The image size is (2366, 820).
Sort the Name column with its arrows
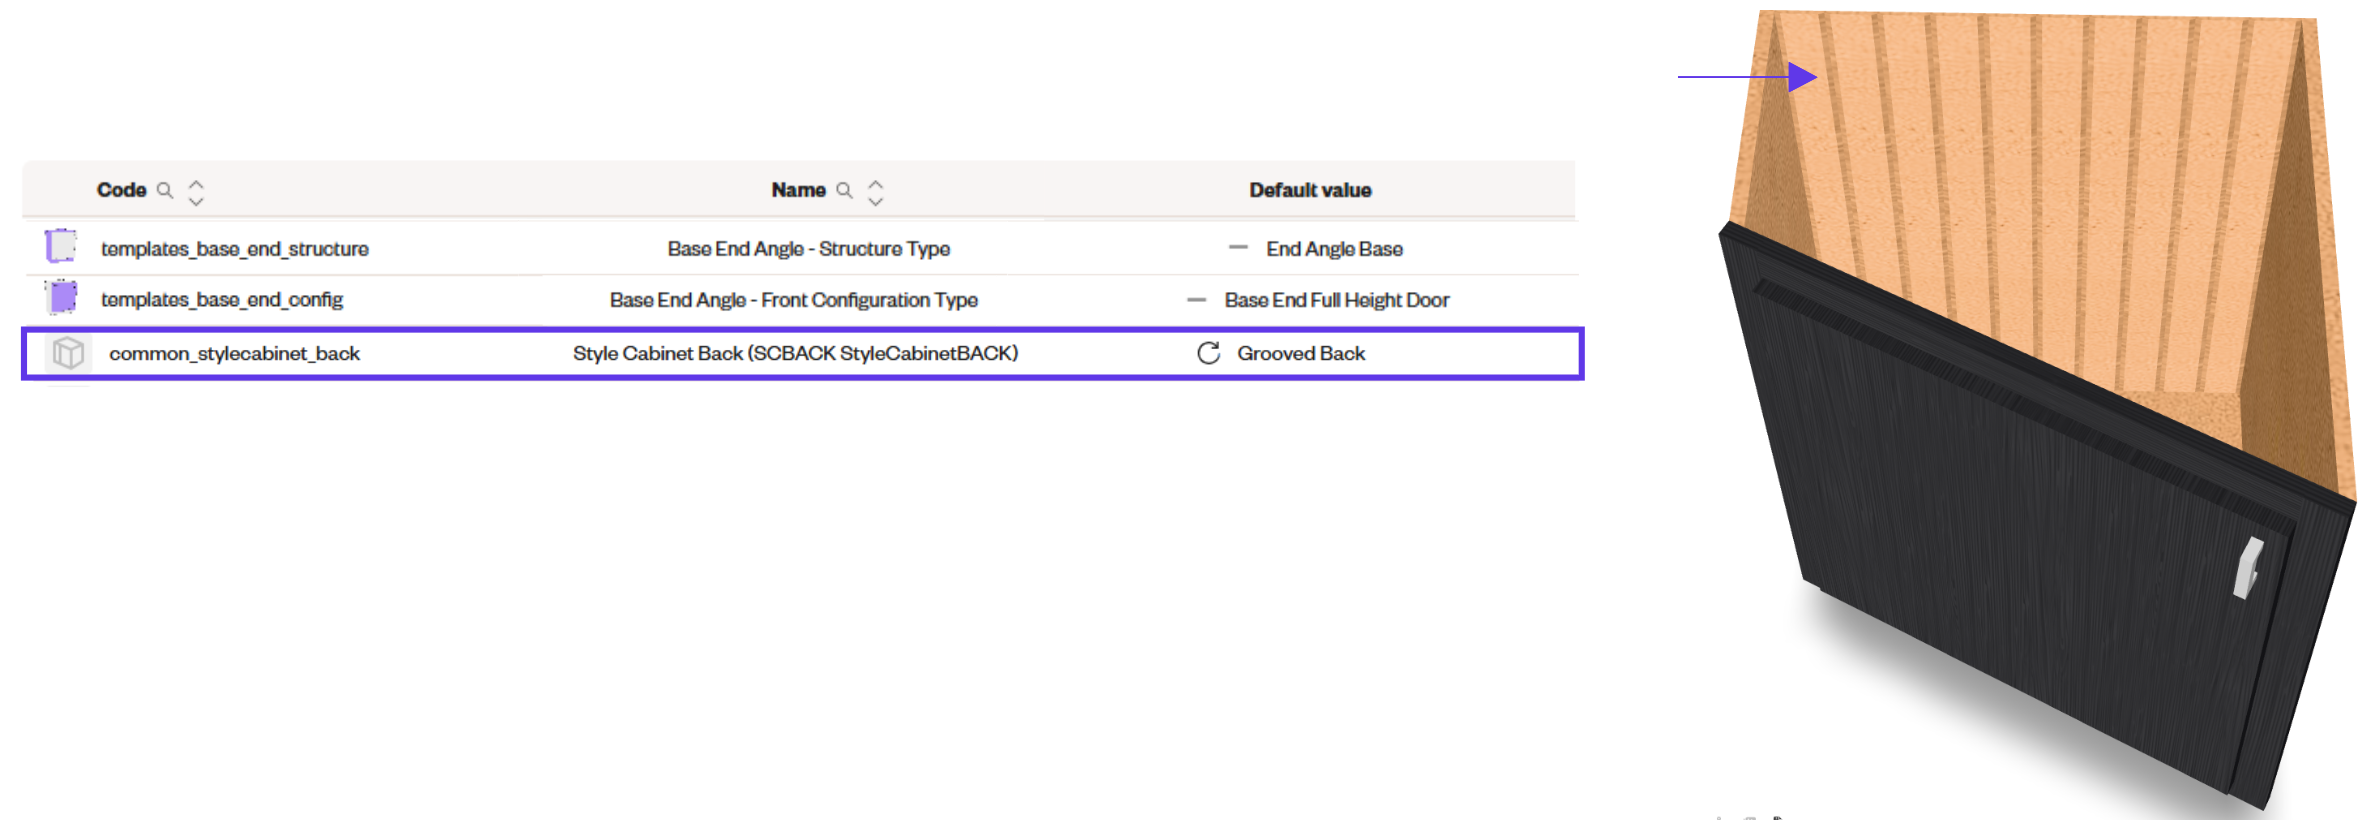pos(876,192)
